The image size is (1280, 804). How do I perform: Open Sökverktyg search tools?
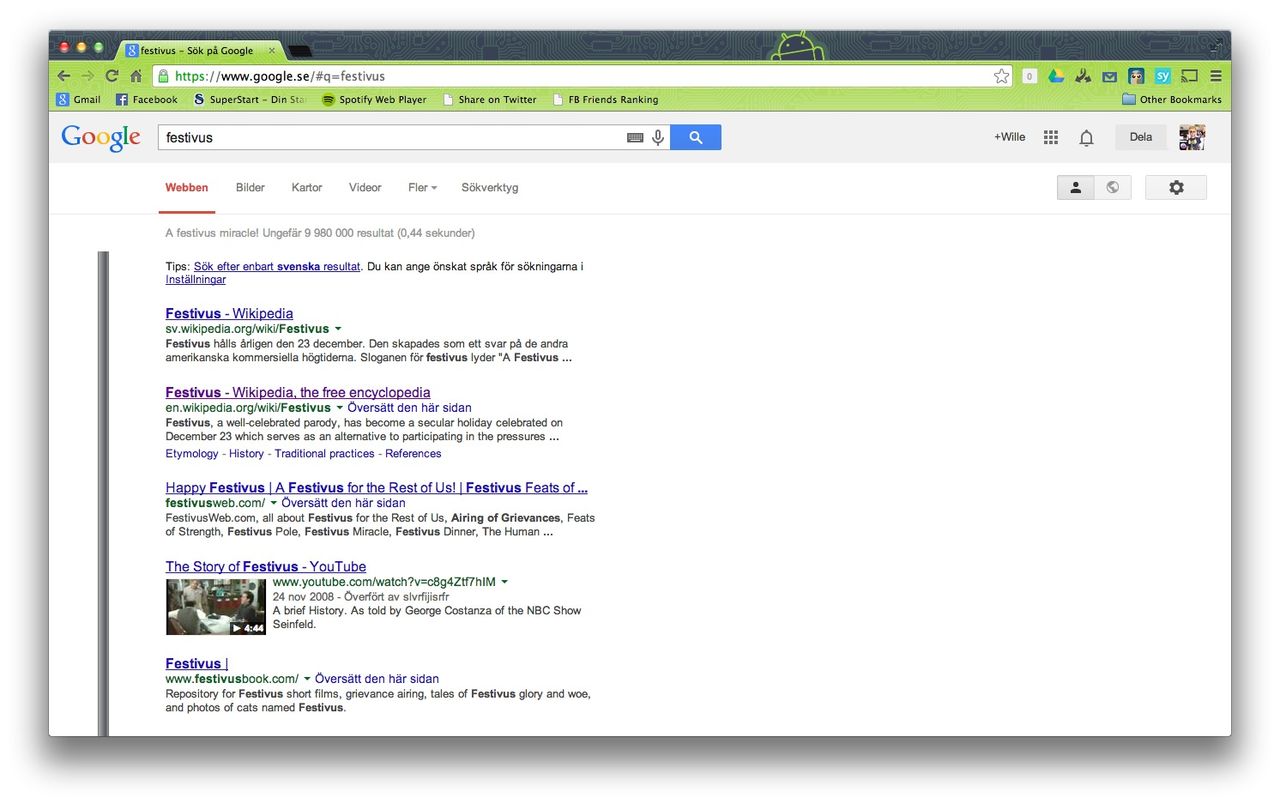(490, 188)
